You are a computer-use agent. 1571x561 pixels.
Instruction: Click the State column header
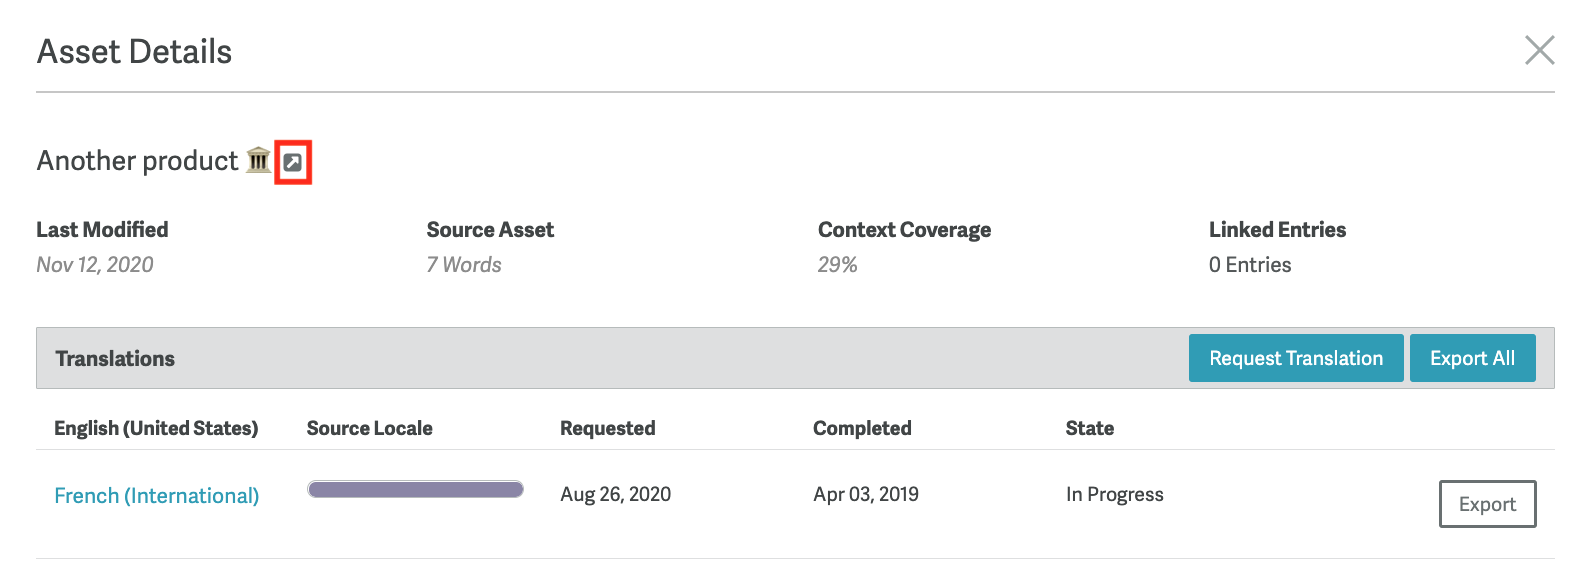tap(1089, 428)
